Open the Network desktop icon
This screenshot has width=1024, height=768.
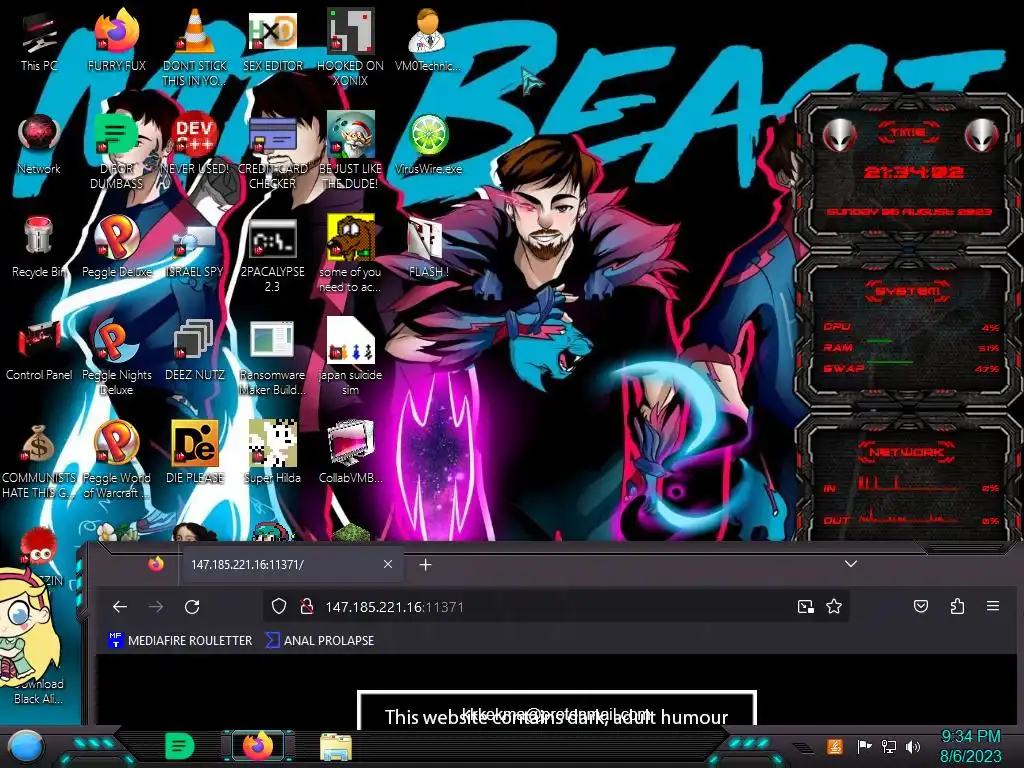click(39, 144)
